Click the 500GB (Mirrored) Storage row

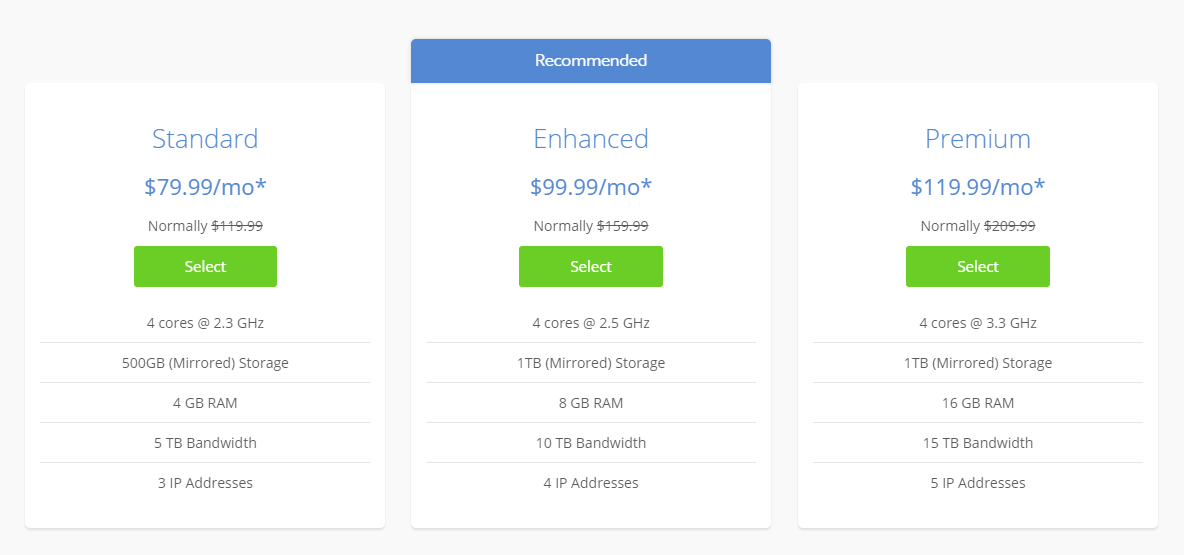click(x=205, y=363)
